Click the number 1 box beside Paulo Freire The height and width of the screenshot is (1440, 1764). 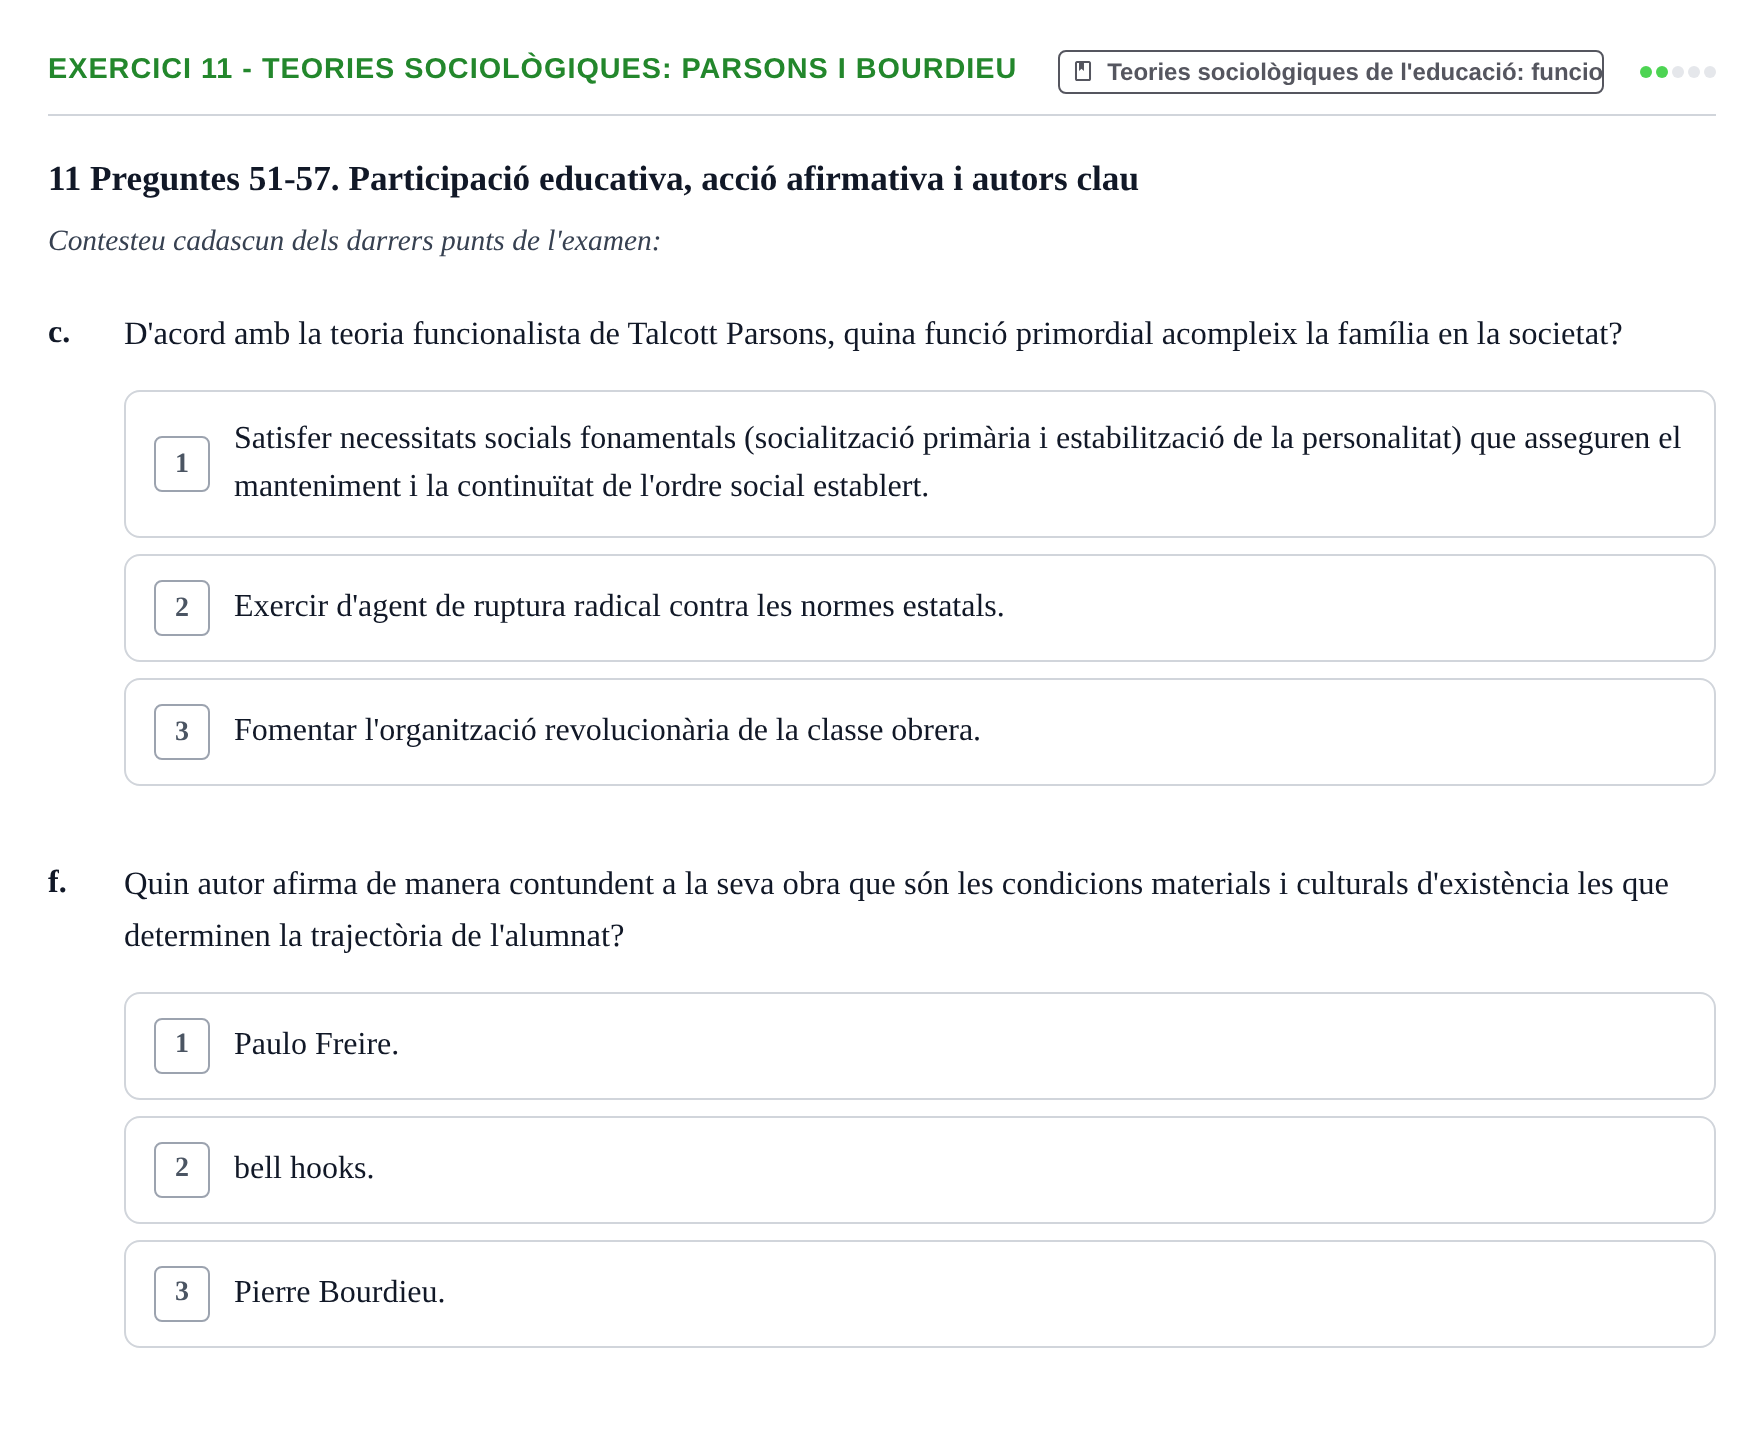coord(182,1046)
